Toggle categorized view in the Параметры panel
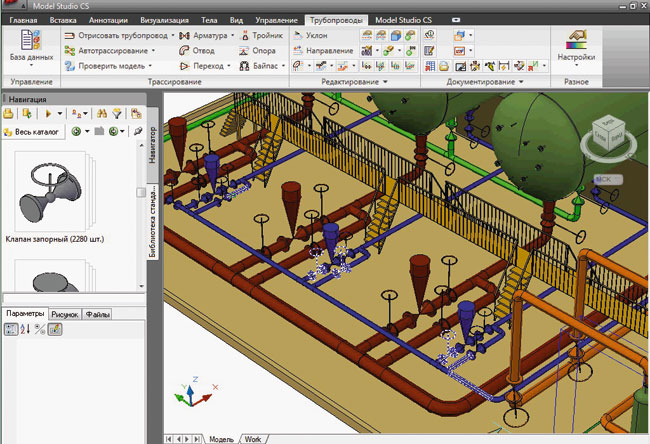This screenshot has width=650, height=444. point(11,330)
